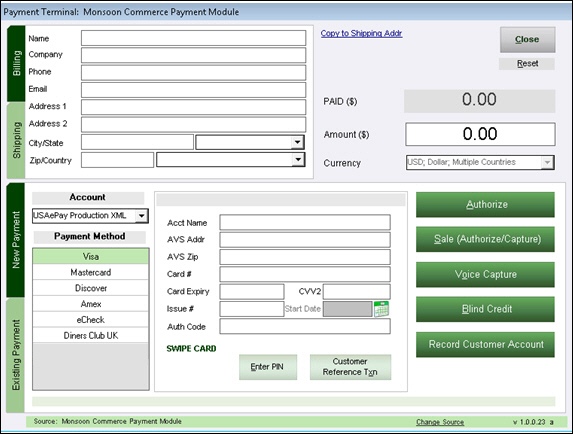This screenshot has height=434, width=573.
Task: Click the Change Source link
Action: coord(440,422)
